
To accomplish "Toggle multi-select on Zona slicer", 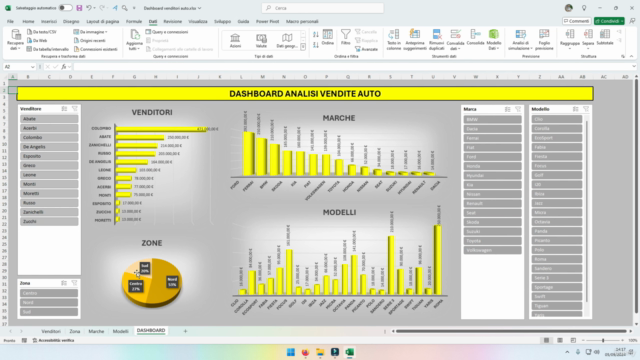I will tap(64, 283).
